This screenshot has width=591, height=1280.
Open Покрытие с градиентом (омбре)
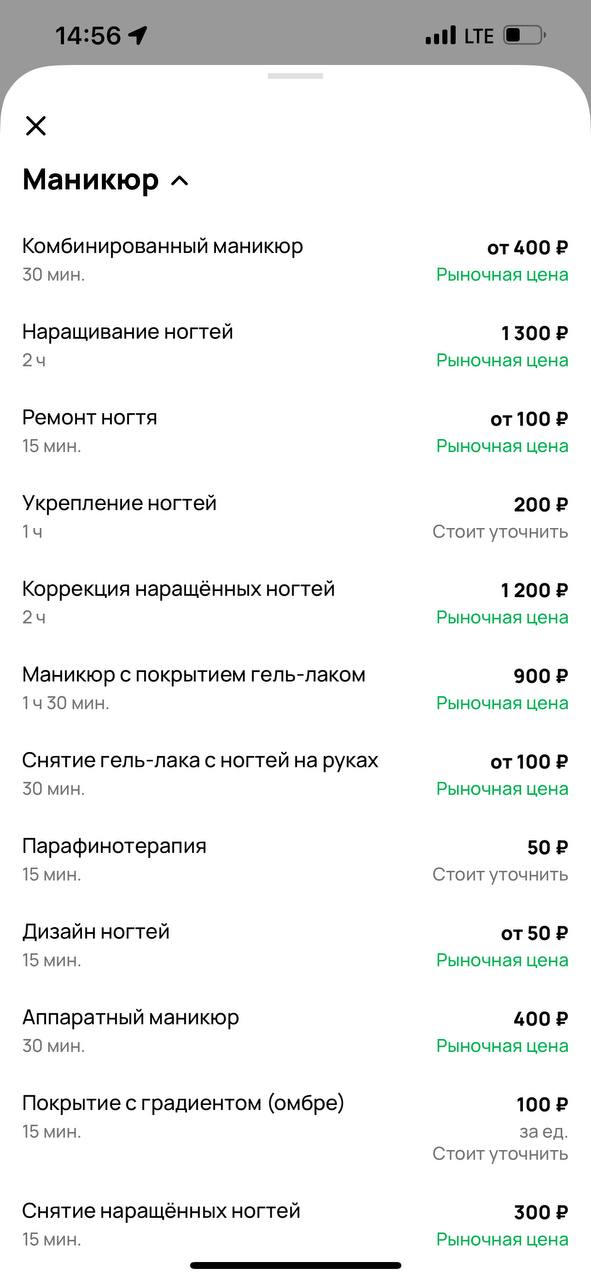(295, 1127)
